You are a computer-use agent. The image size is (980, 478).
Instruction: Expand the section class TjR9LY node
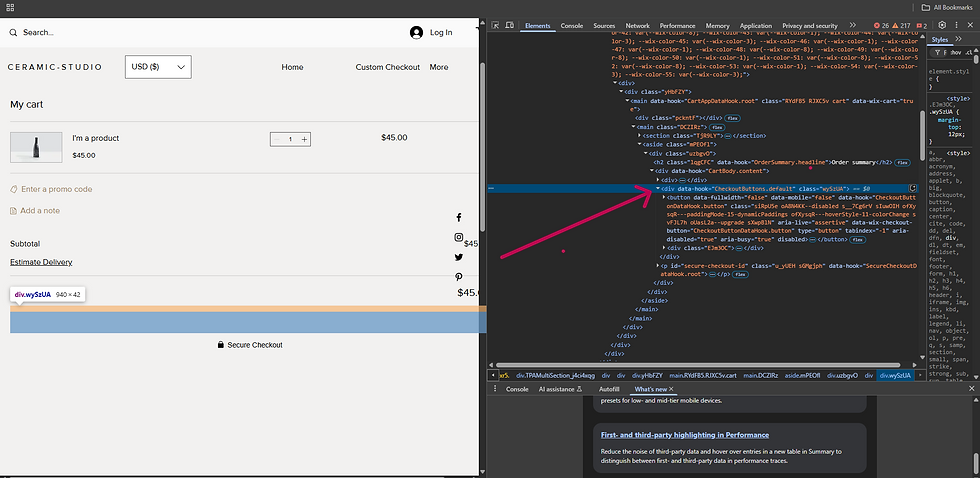[x=639, y=136]
